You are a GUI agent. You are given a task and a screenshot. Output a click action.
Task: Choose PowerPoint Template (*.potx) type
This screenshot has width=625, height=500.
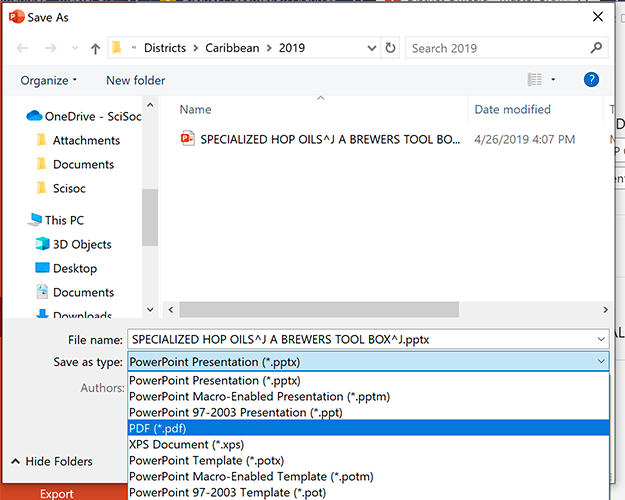tap(369, 460)
